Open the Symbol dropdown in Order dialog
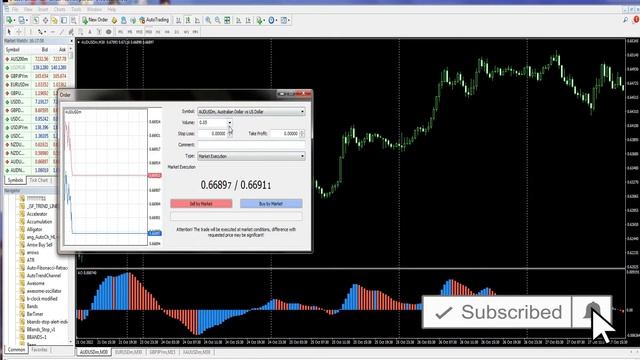 (x=251, y=111)
